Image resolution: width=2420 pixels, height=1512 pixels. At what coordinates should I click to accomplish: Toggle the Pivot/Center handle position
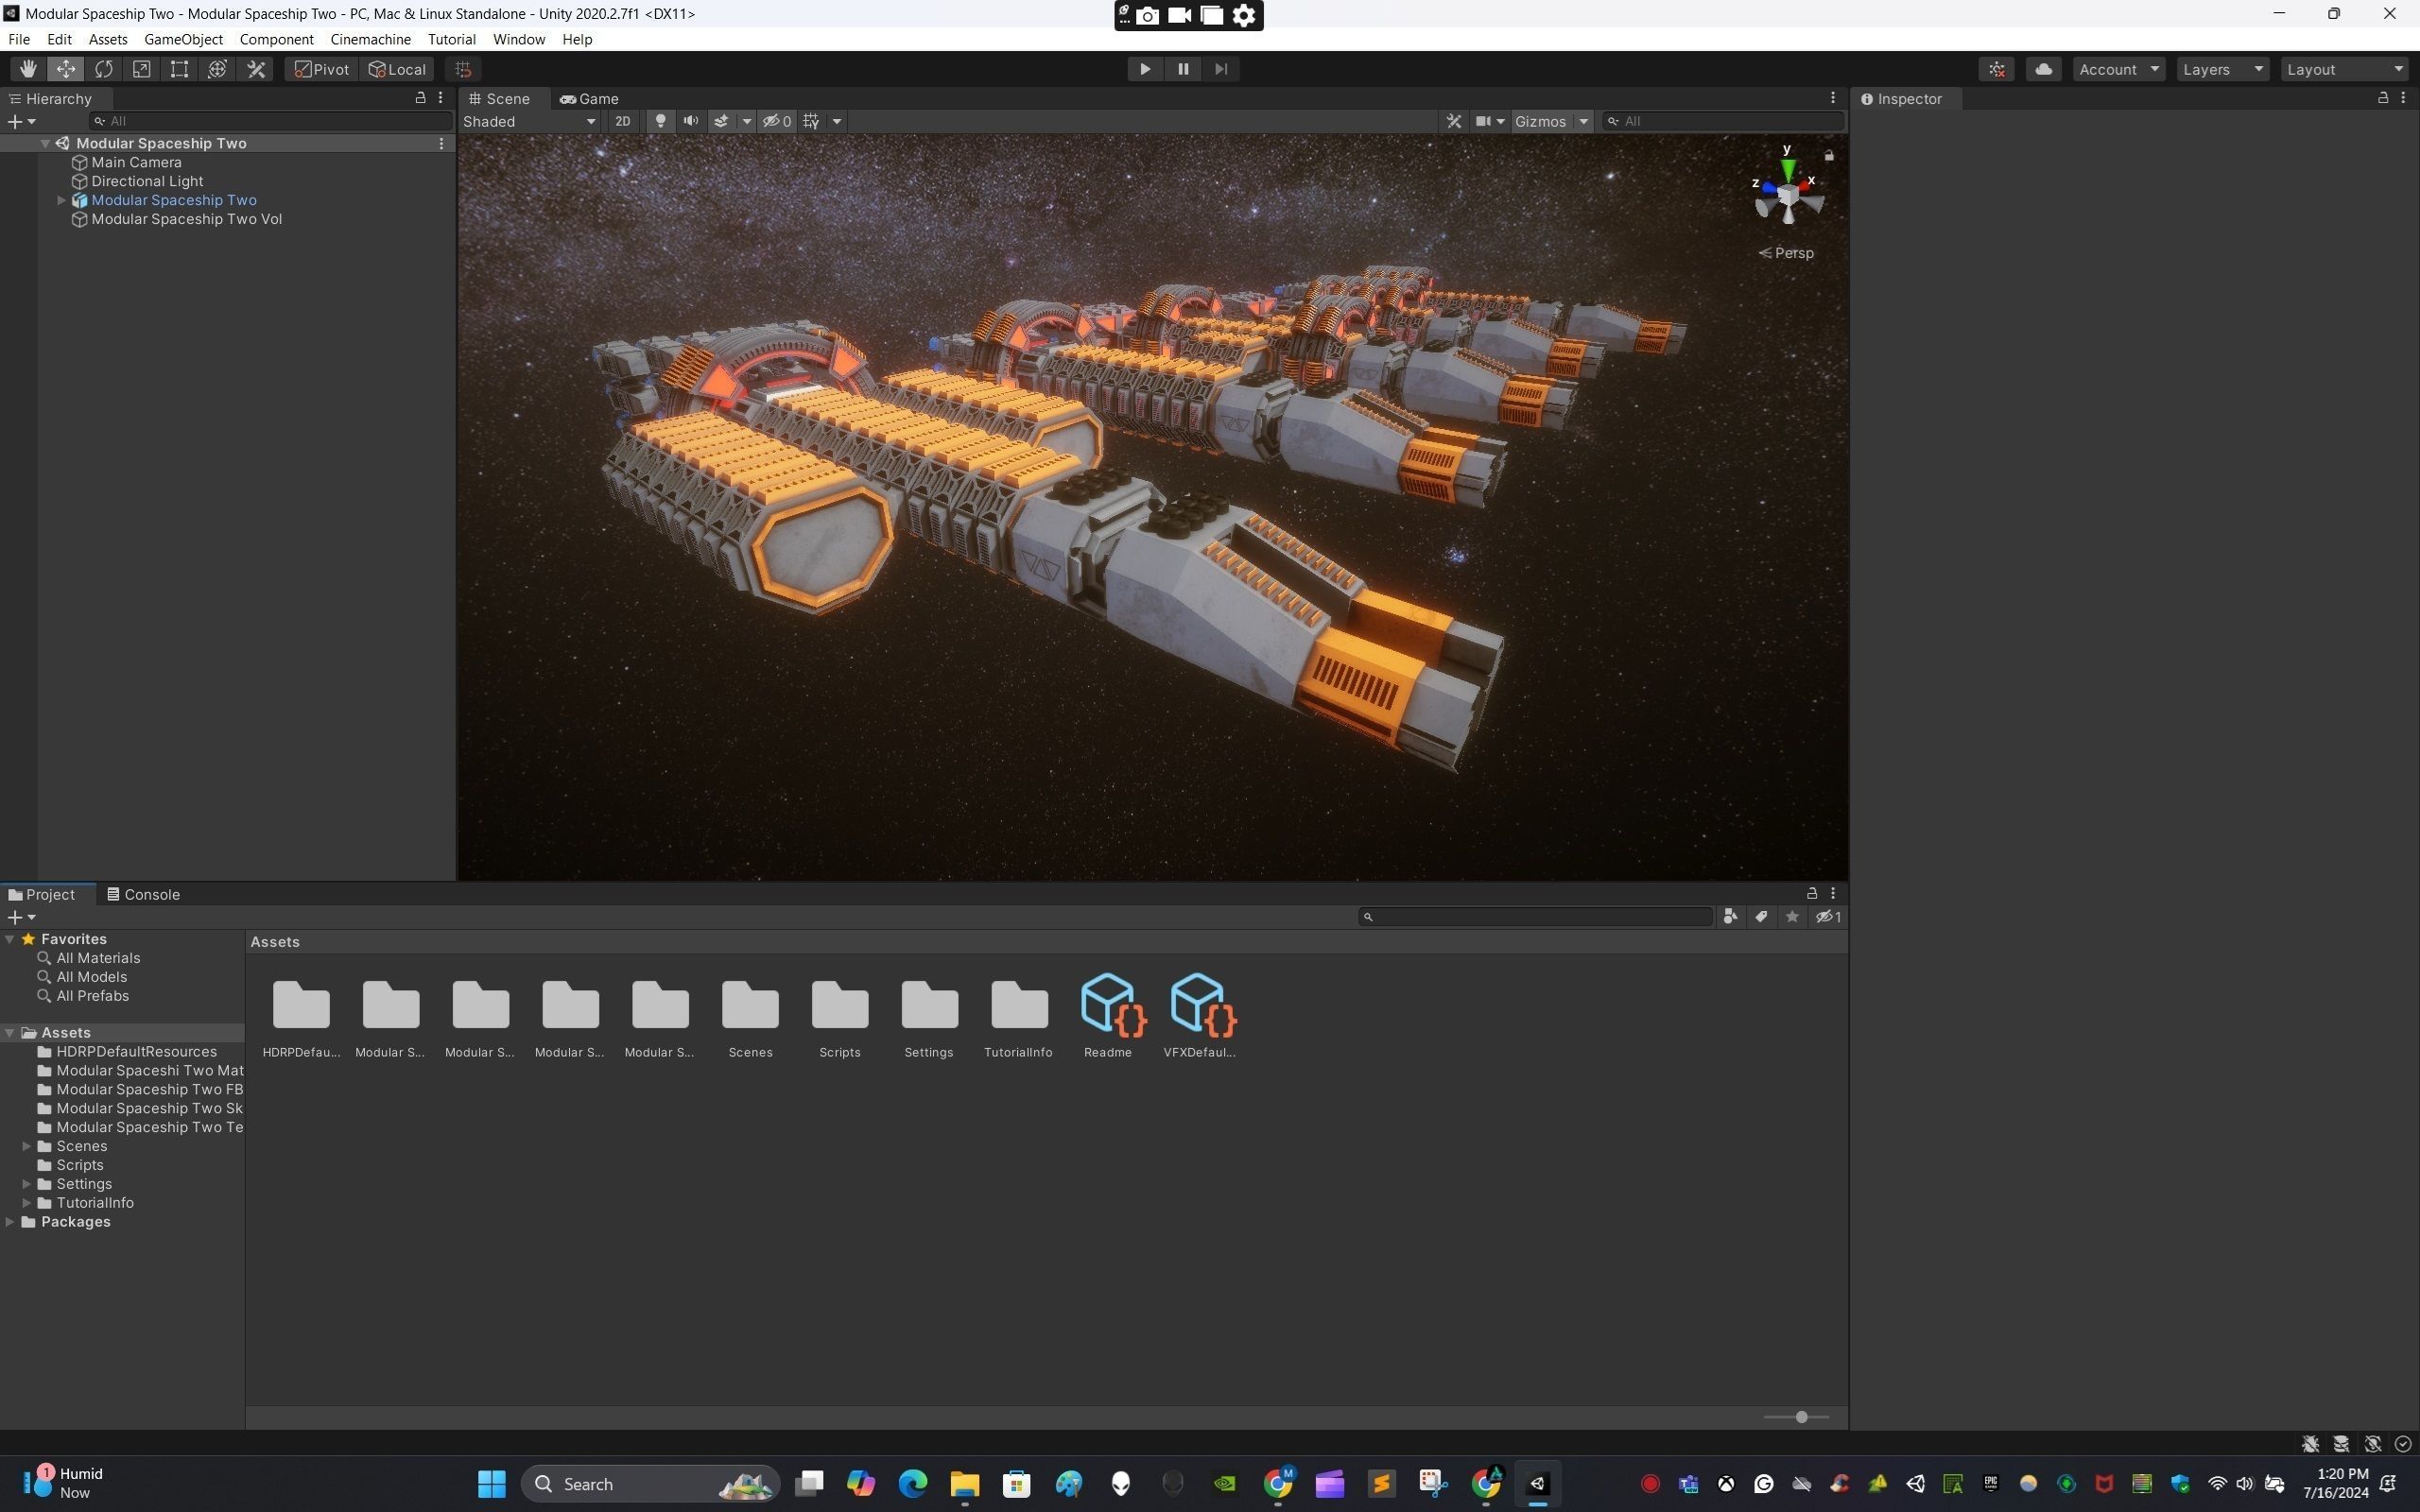(x=322, y=69)
